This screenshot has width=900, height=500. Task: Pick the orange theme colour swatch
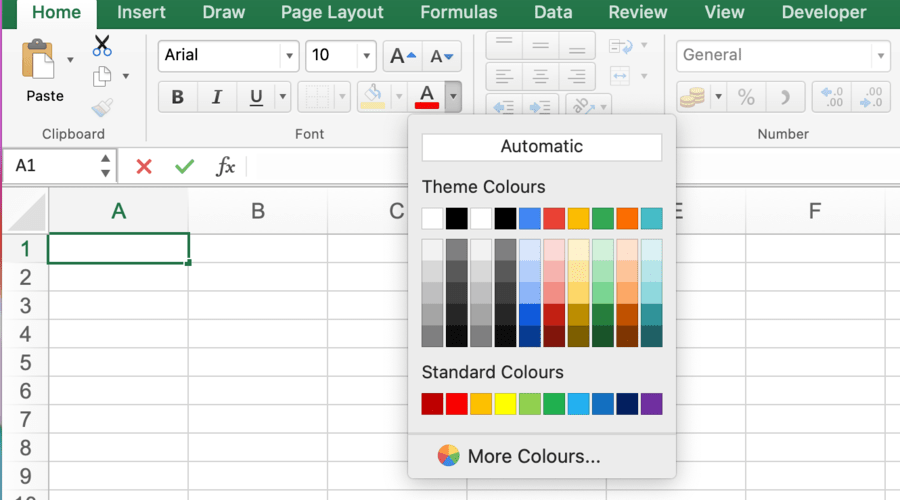pyautogui.click(x=627, y=219)
